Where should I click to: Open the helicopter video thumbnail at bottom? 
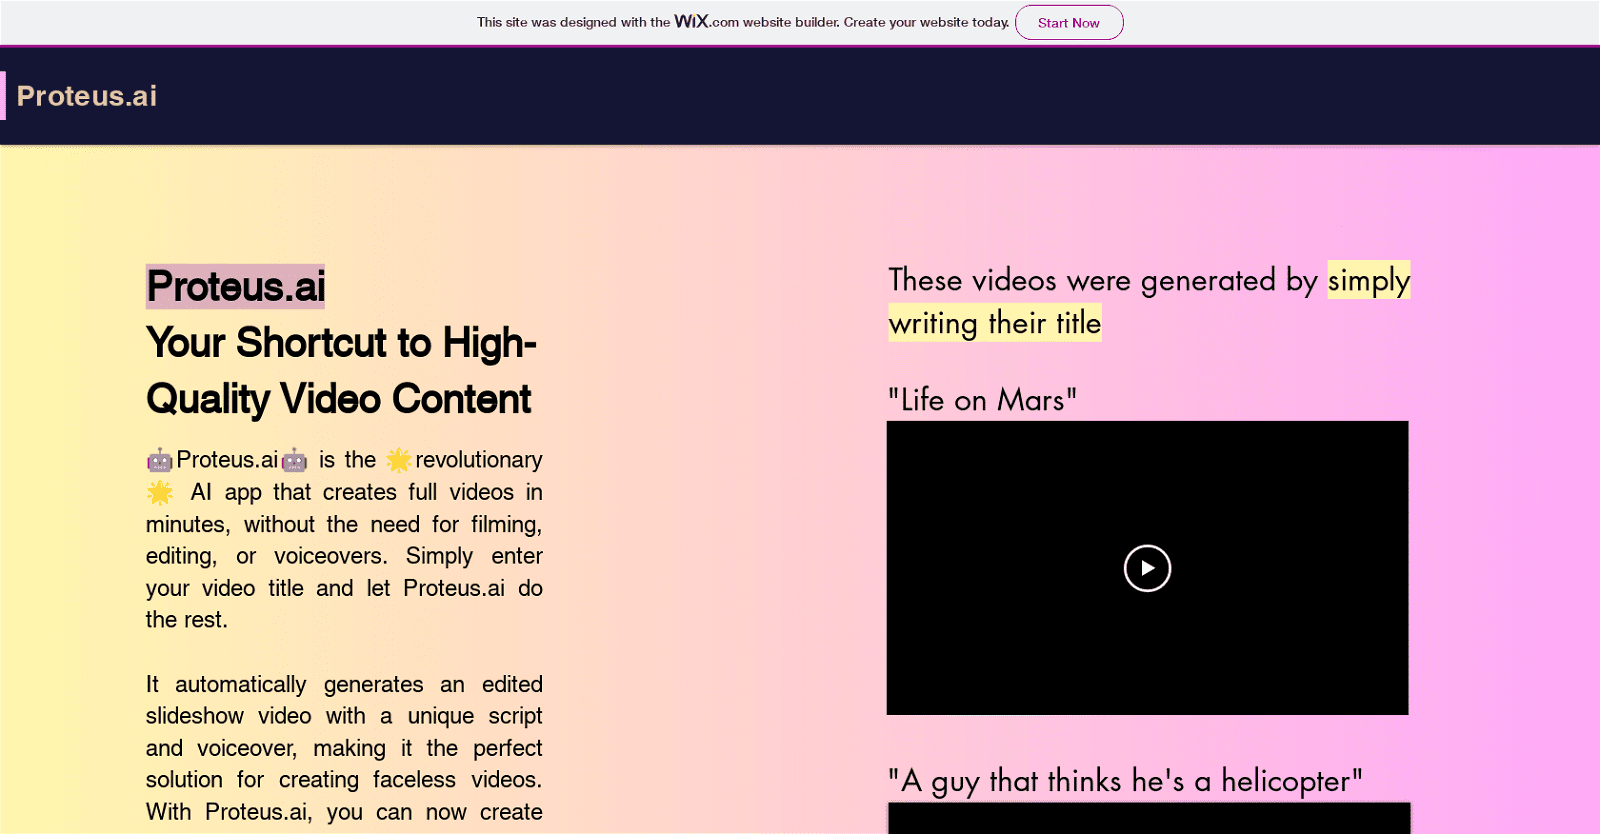click(x=1148, y=818)
